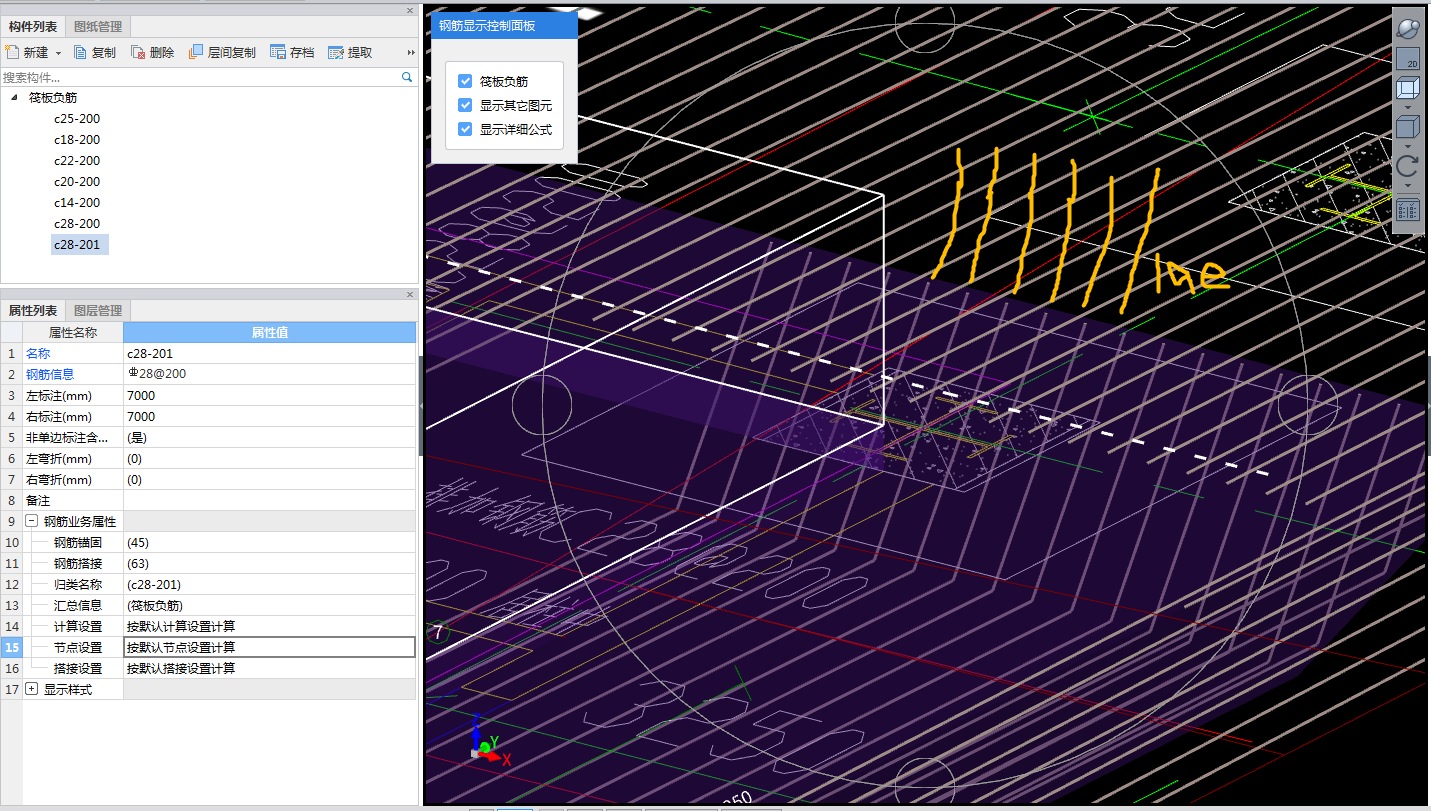
Task: Collapse the 钢筋业务属性 group
Action: [32, 521]
